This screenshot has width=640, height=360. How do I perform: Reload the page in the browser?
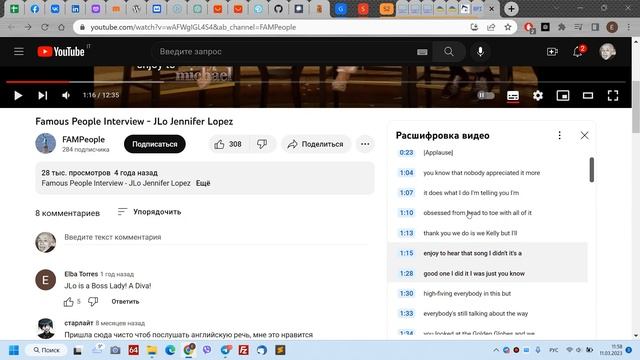coord(44,27)
